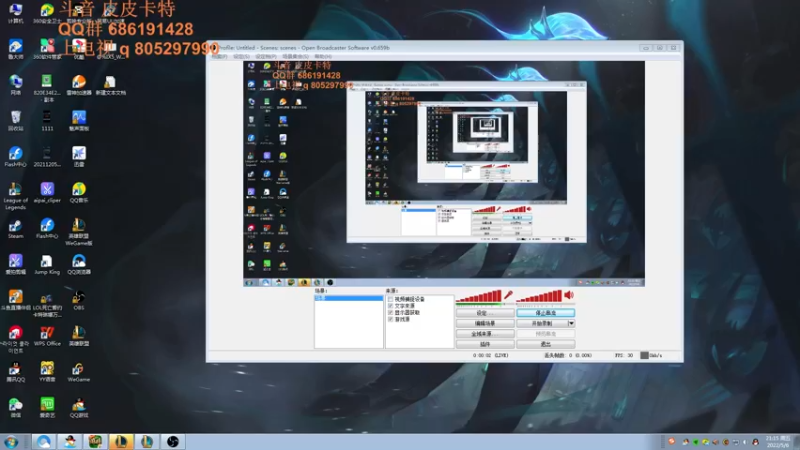The height and width of the screenshot is (450, 800).
Task: Click the 插件 plugins button
Action: click(x=485, y=344)
